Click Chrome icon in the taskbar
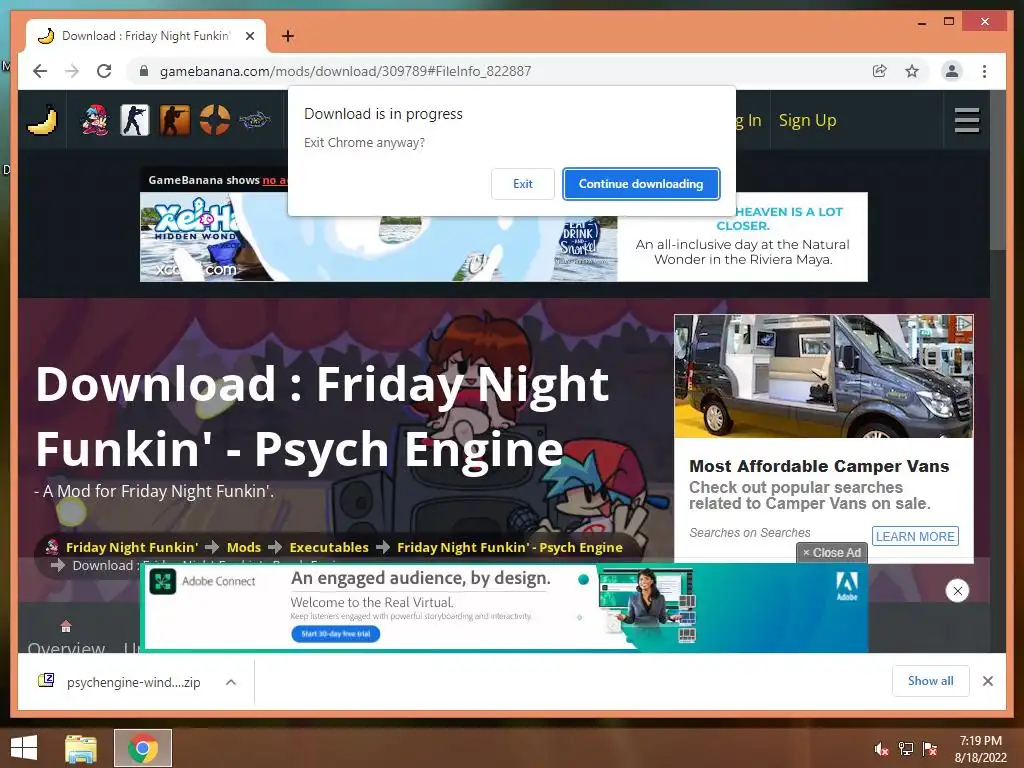 click(143, 748)
